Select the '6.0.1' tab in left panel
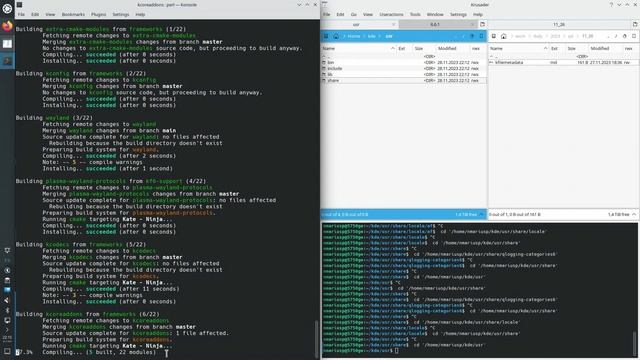The width and height of the screenshot is (640, 360). point(435,24)
